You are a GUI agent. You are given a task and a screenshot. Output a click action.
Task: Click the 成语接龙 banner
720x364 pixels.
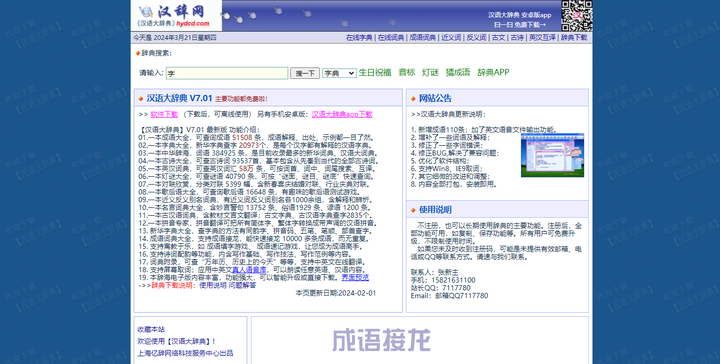click(381, 340)
